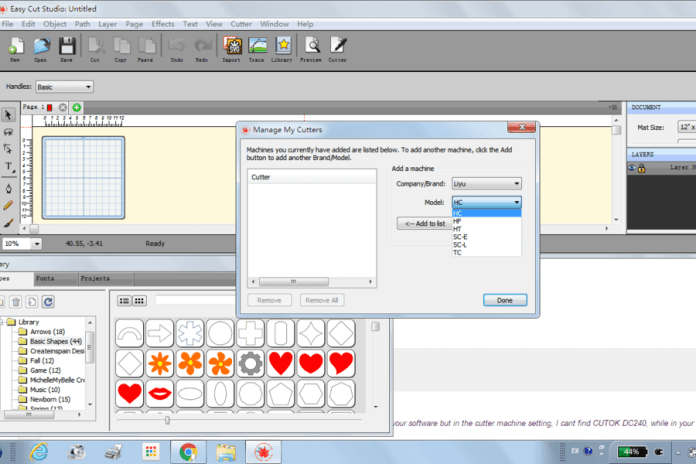The height and width of the screenshot is (464, 696).
Task: Open the Import SVG tool
Action: click(232, 49)
